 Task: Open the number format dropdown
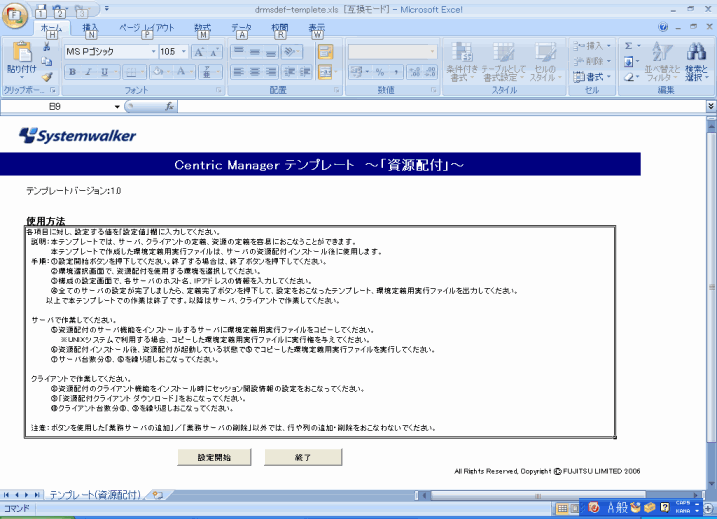pyautogui.click(x=432, y=52)
